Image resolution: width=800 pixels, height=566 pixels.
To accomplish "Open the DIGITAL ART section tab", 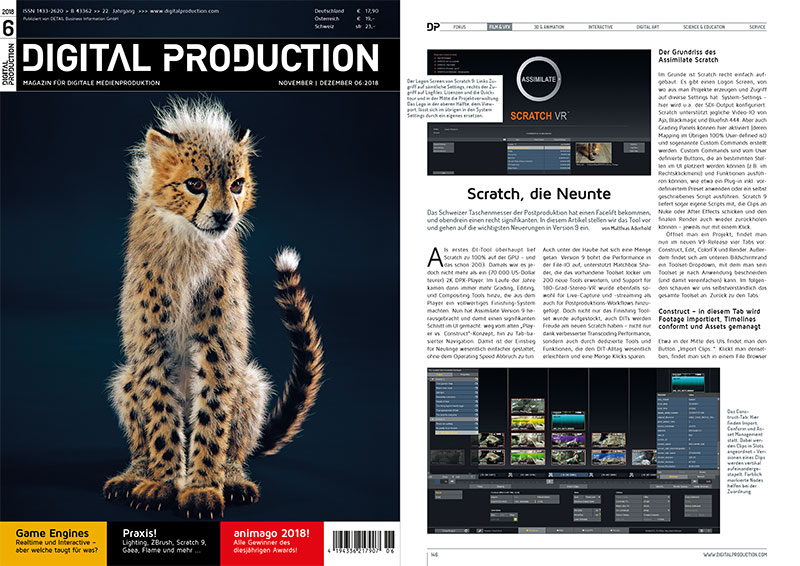I will tap(647, 27).
